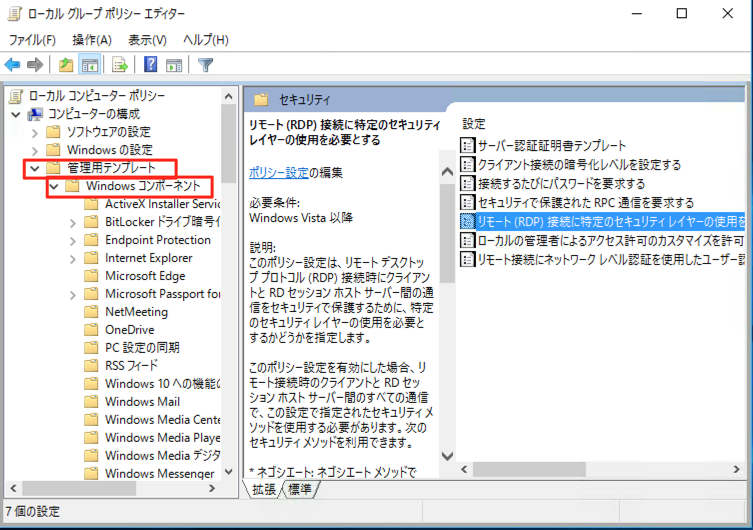The height and width of the screenshot is (530, 753).
Task: Open the Help question mark icon
Action: click(150, 64)
